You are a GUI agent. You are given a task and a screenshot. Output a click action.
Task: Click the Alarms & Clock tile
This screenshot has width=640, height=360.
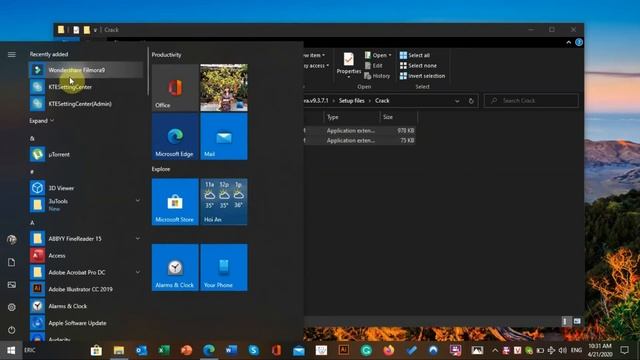tap(175, 267)
